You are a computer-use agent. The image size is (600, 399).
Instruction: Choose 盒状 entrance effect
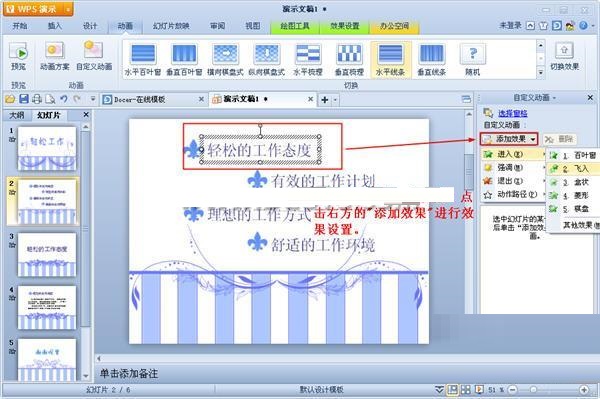pyautogui.click(x=573, y=182)
